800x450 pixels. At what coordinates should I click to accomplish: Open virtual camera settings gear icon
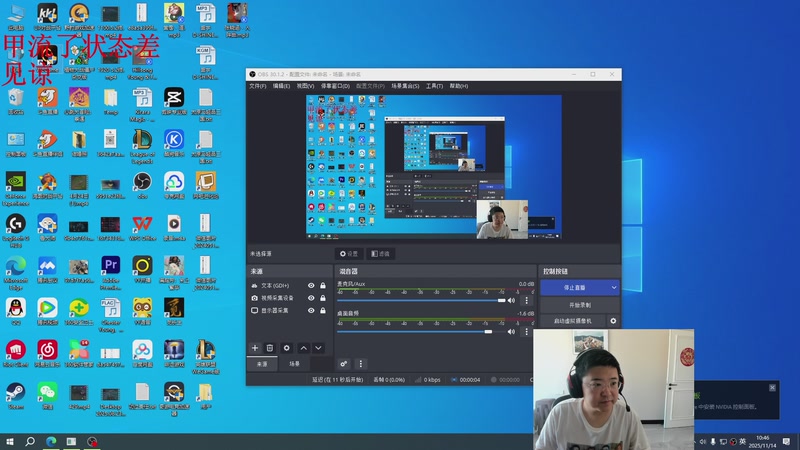613,321
